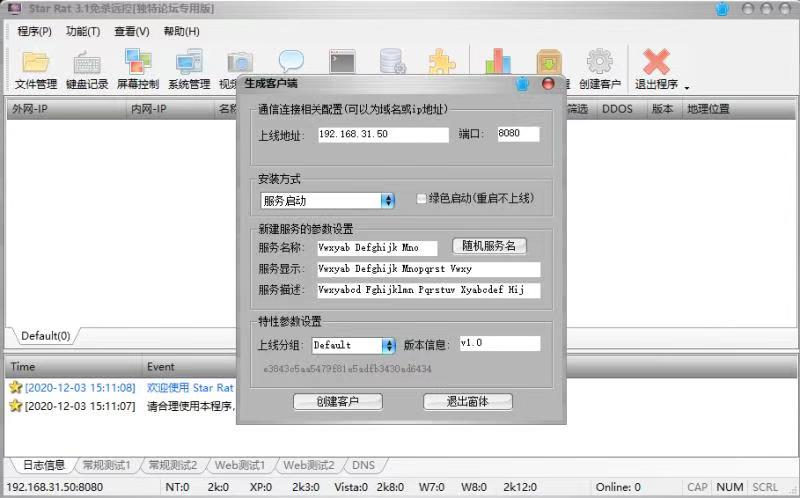The width and height of the screenshot is (800, 498).
Task: Click the 服务显示 input field
Action: (429, 269)
